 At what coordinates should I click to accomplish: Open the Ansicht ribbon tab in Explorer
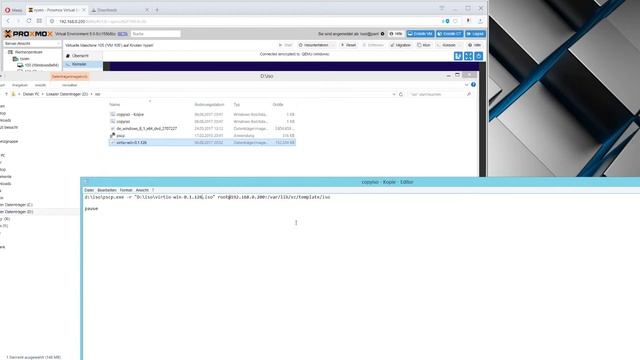point(40,85)
